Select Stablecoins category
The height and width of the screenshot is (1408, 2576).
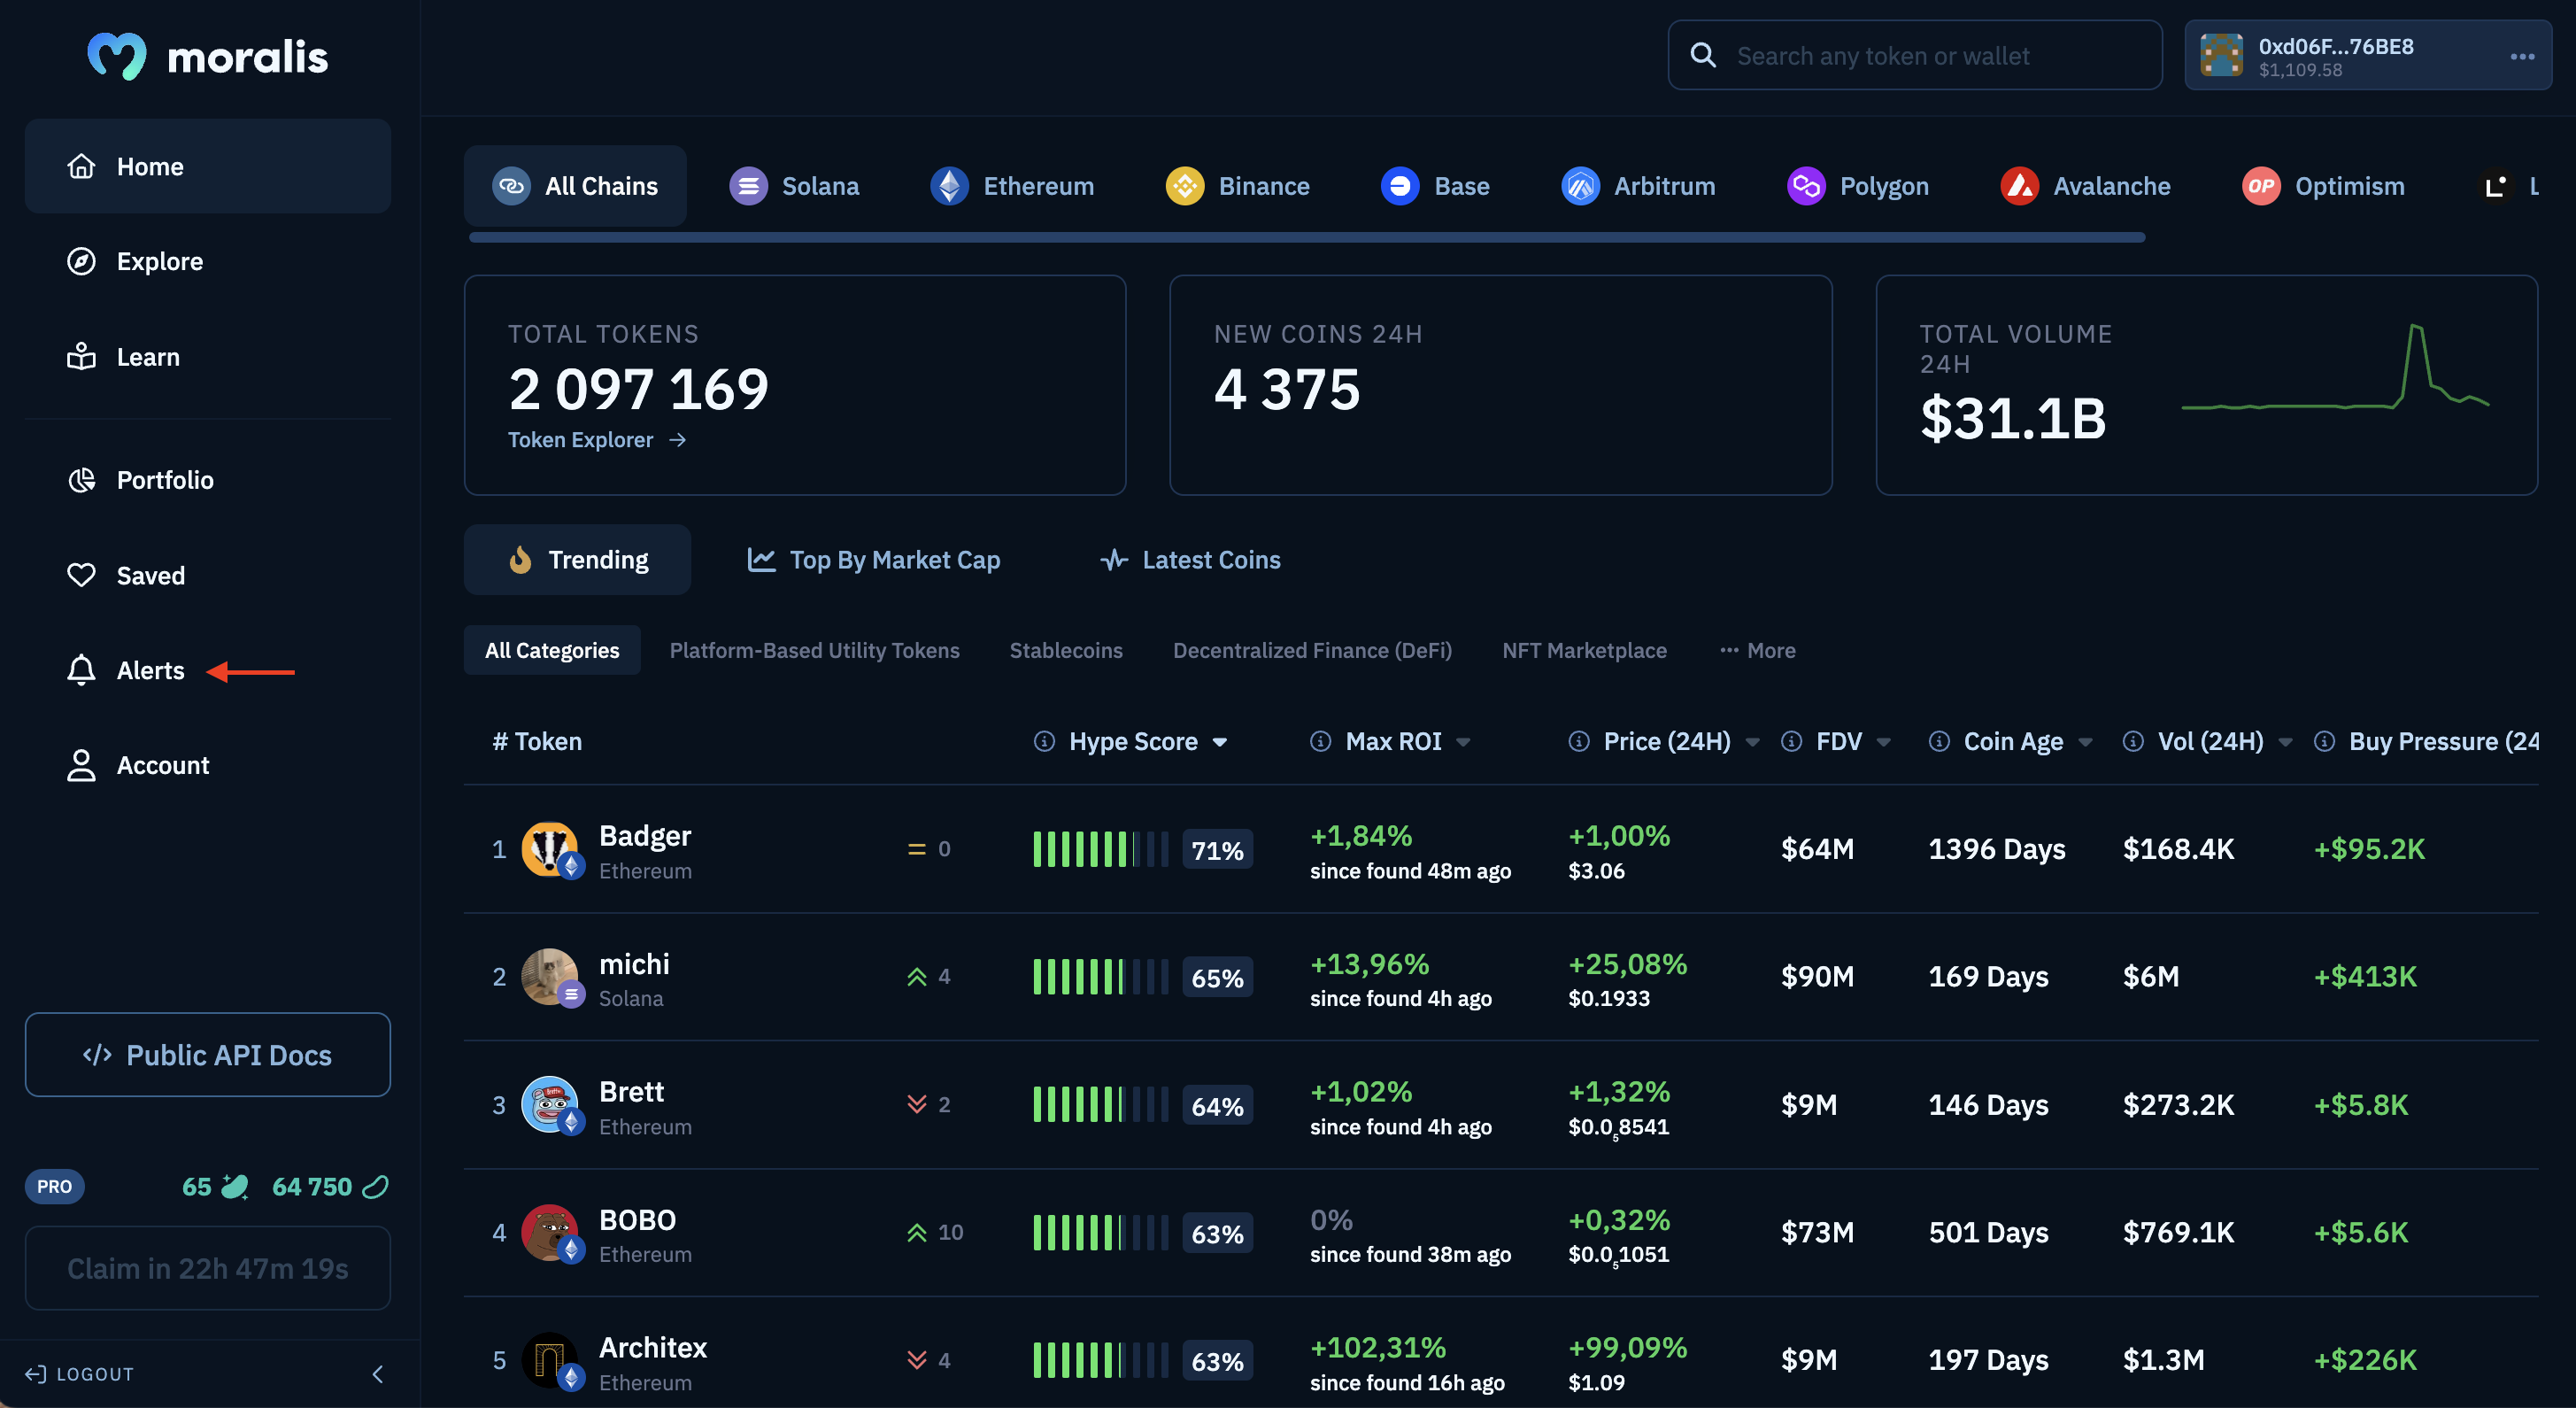(1066, 650)
